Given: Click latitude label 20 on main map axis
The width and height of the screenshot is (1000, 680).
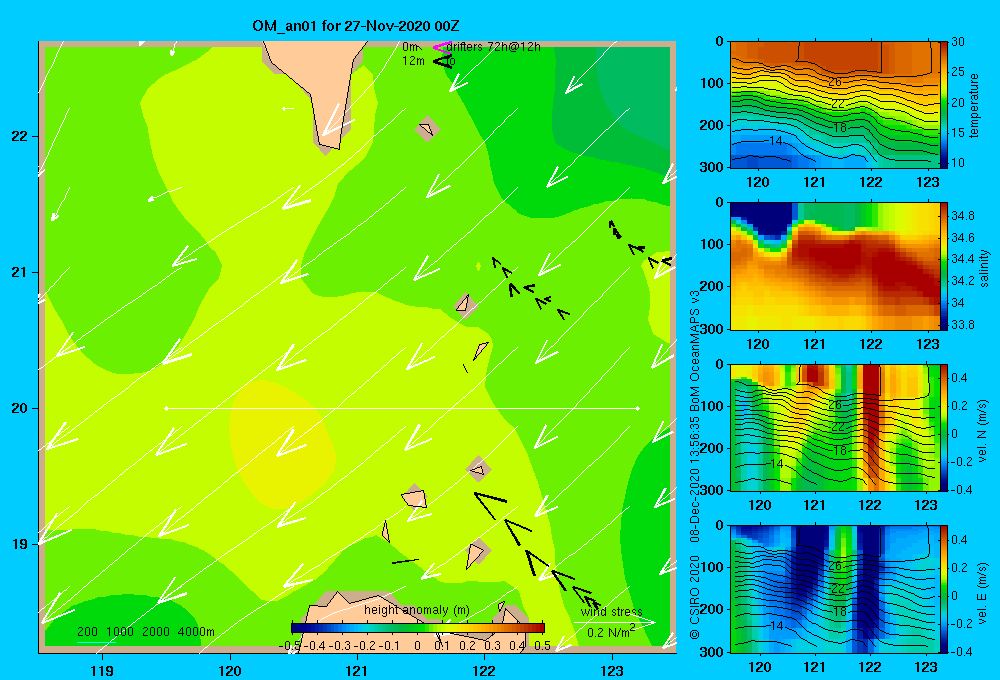Looking at the screenshot, I should (x=19, y=408).
